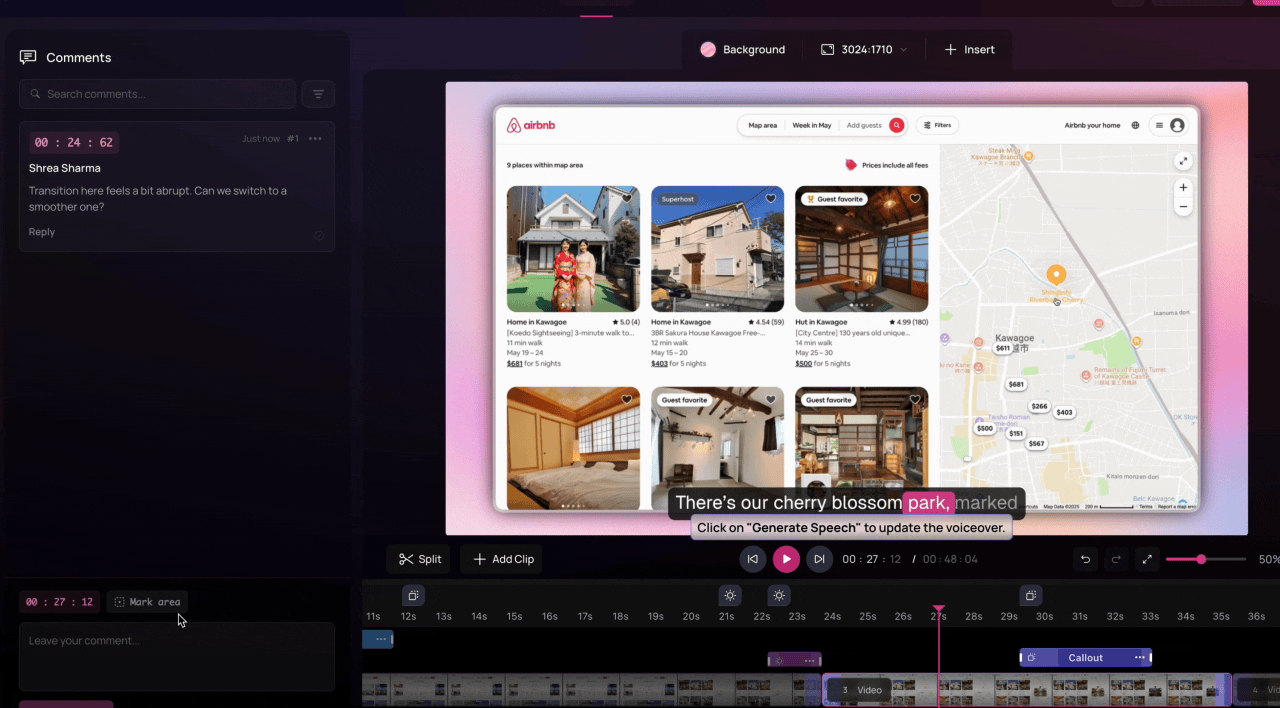Viewport: 1280px width, 708px height.
Task: Select the Split scissors tool
Action: [x=419, y=559]
